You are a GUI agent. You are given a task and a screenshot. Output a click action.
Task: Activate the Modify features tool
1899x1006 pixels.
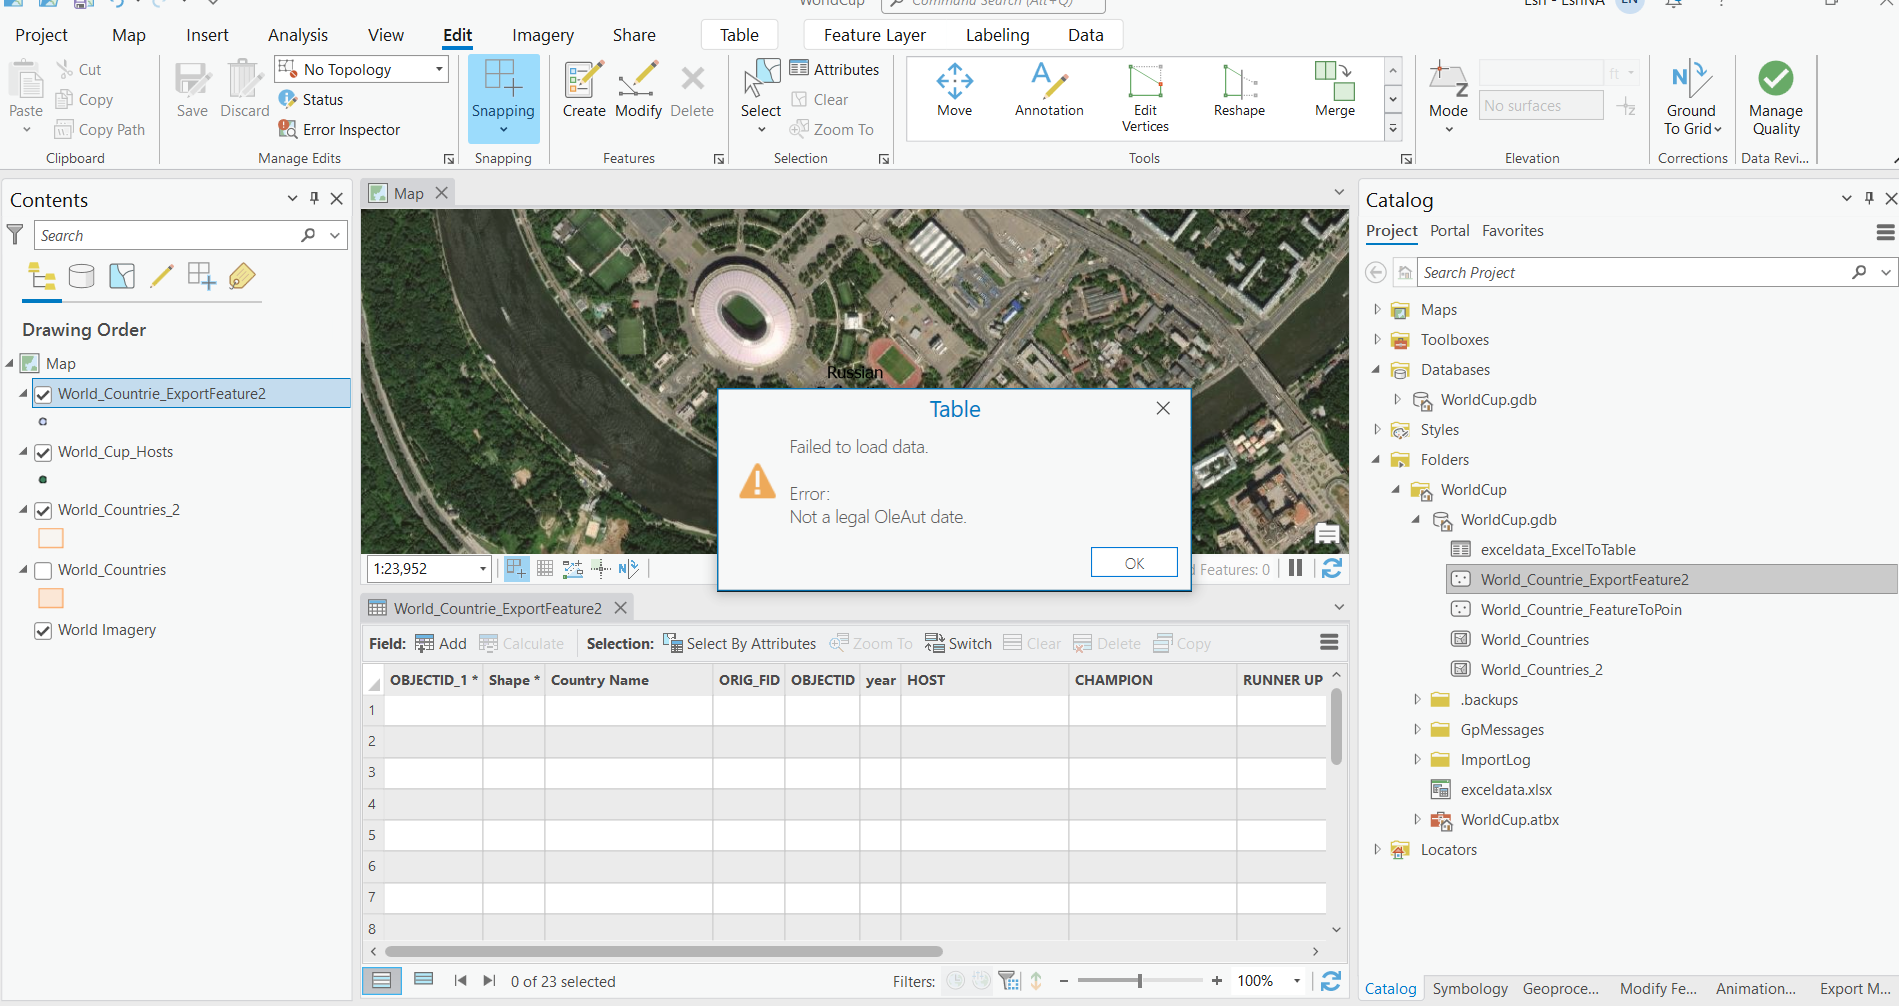[638, 90]
